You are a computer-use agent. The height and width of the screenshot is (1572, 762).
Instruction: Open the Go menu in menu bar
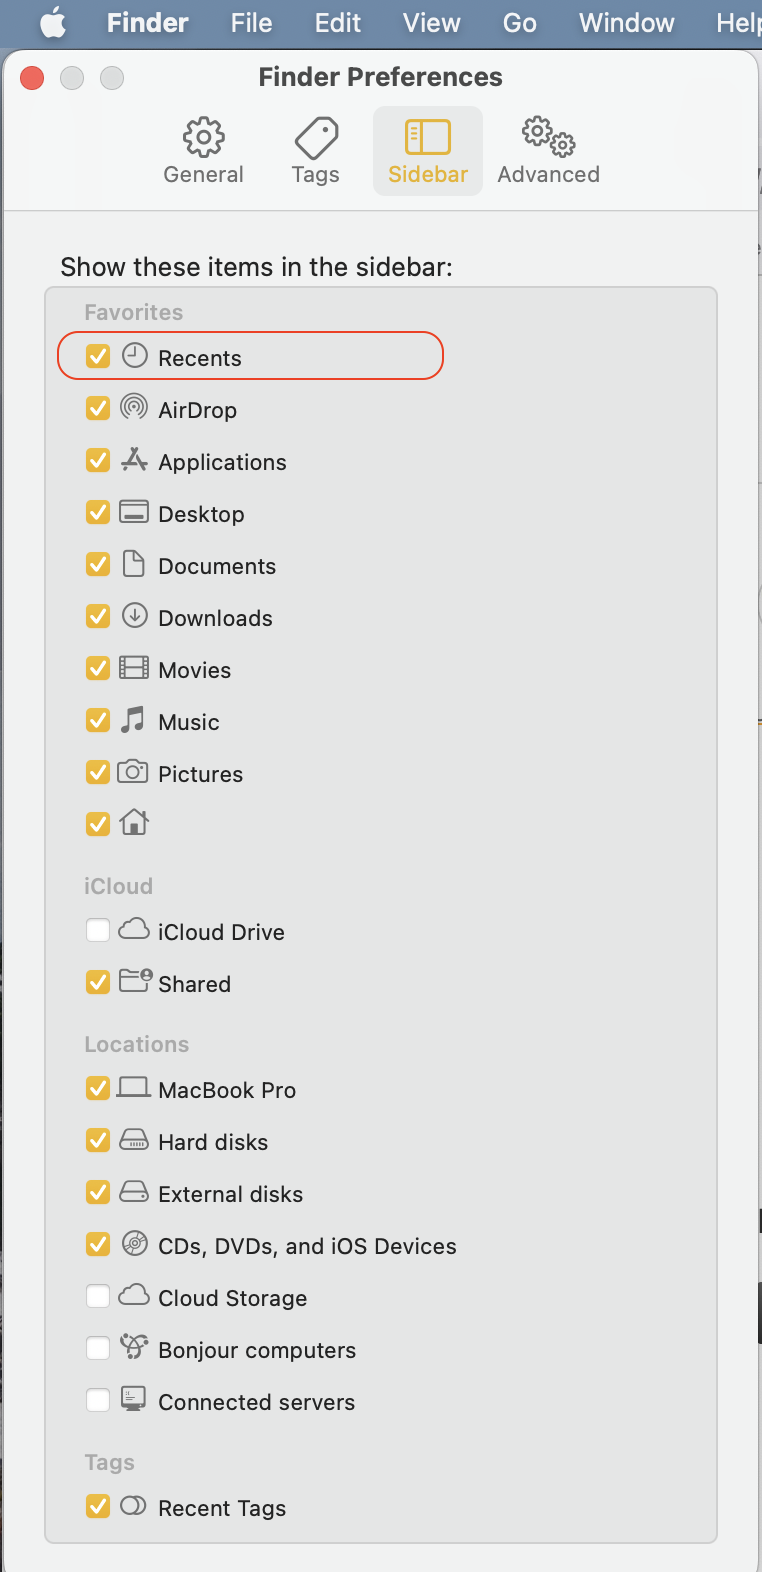(x=519, y=22)
